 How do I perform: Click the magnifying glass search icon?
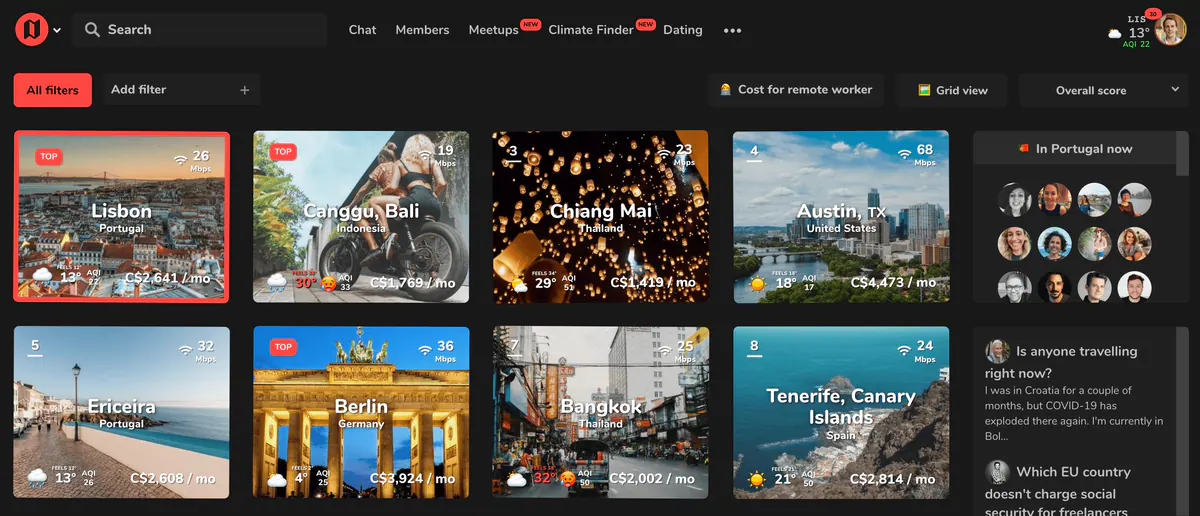[x=92, y=30]
